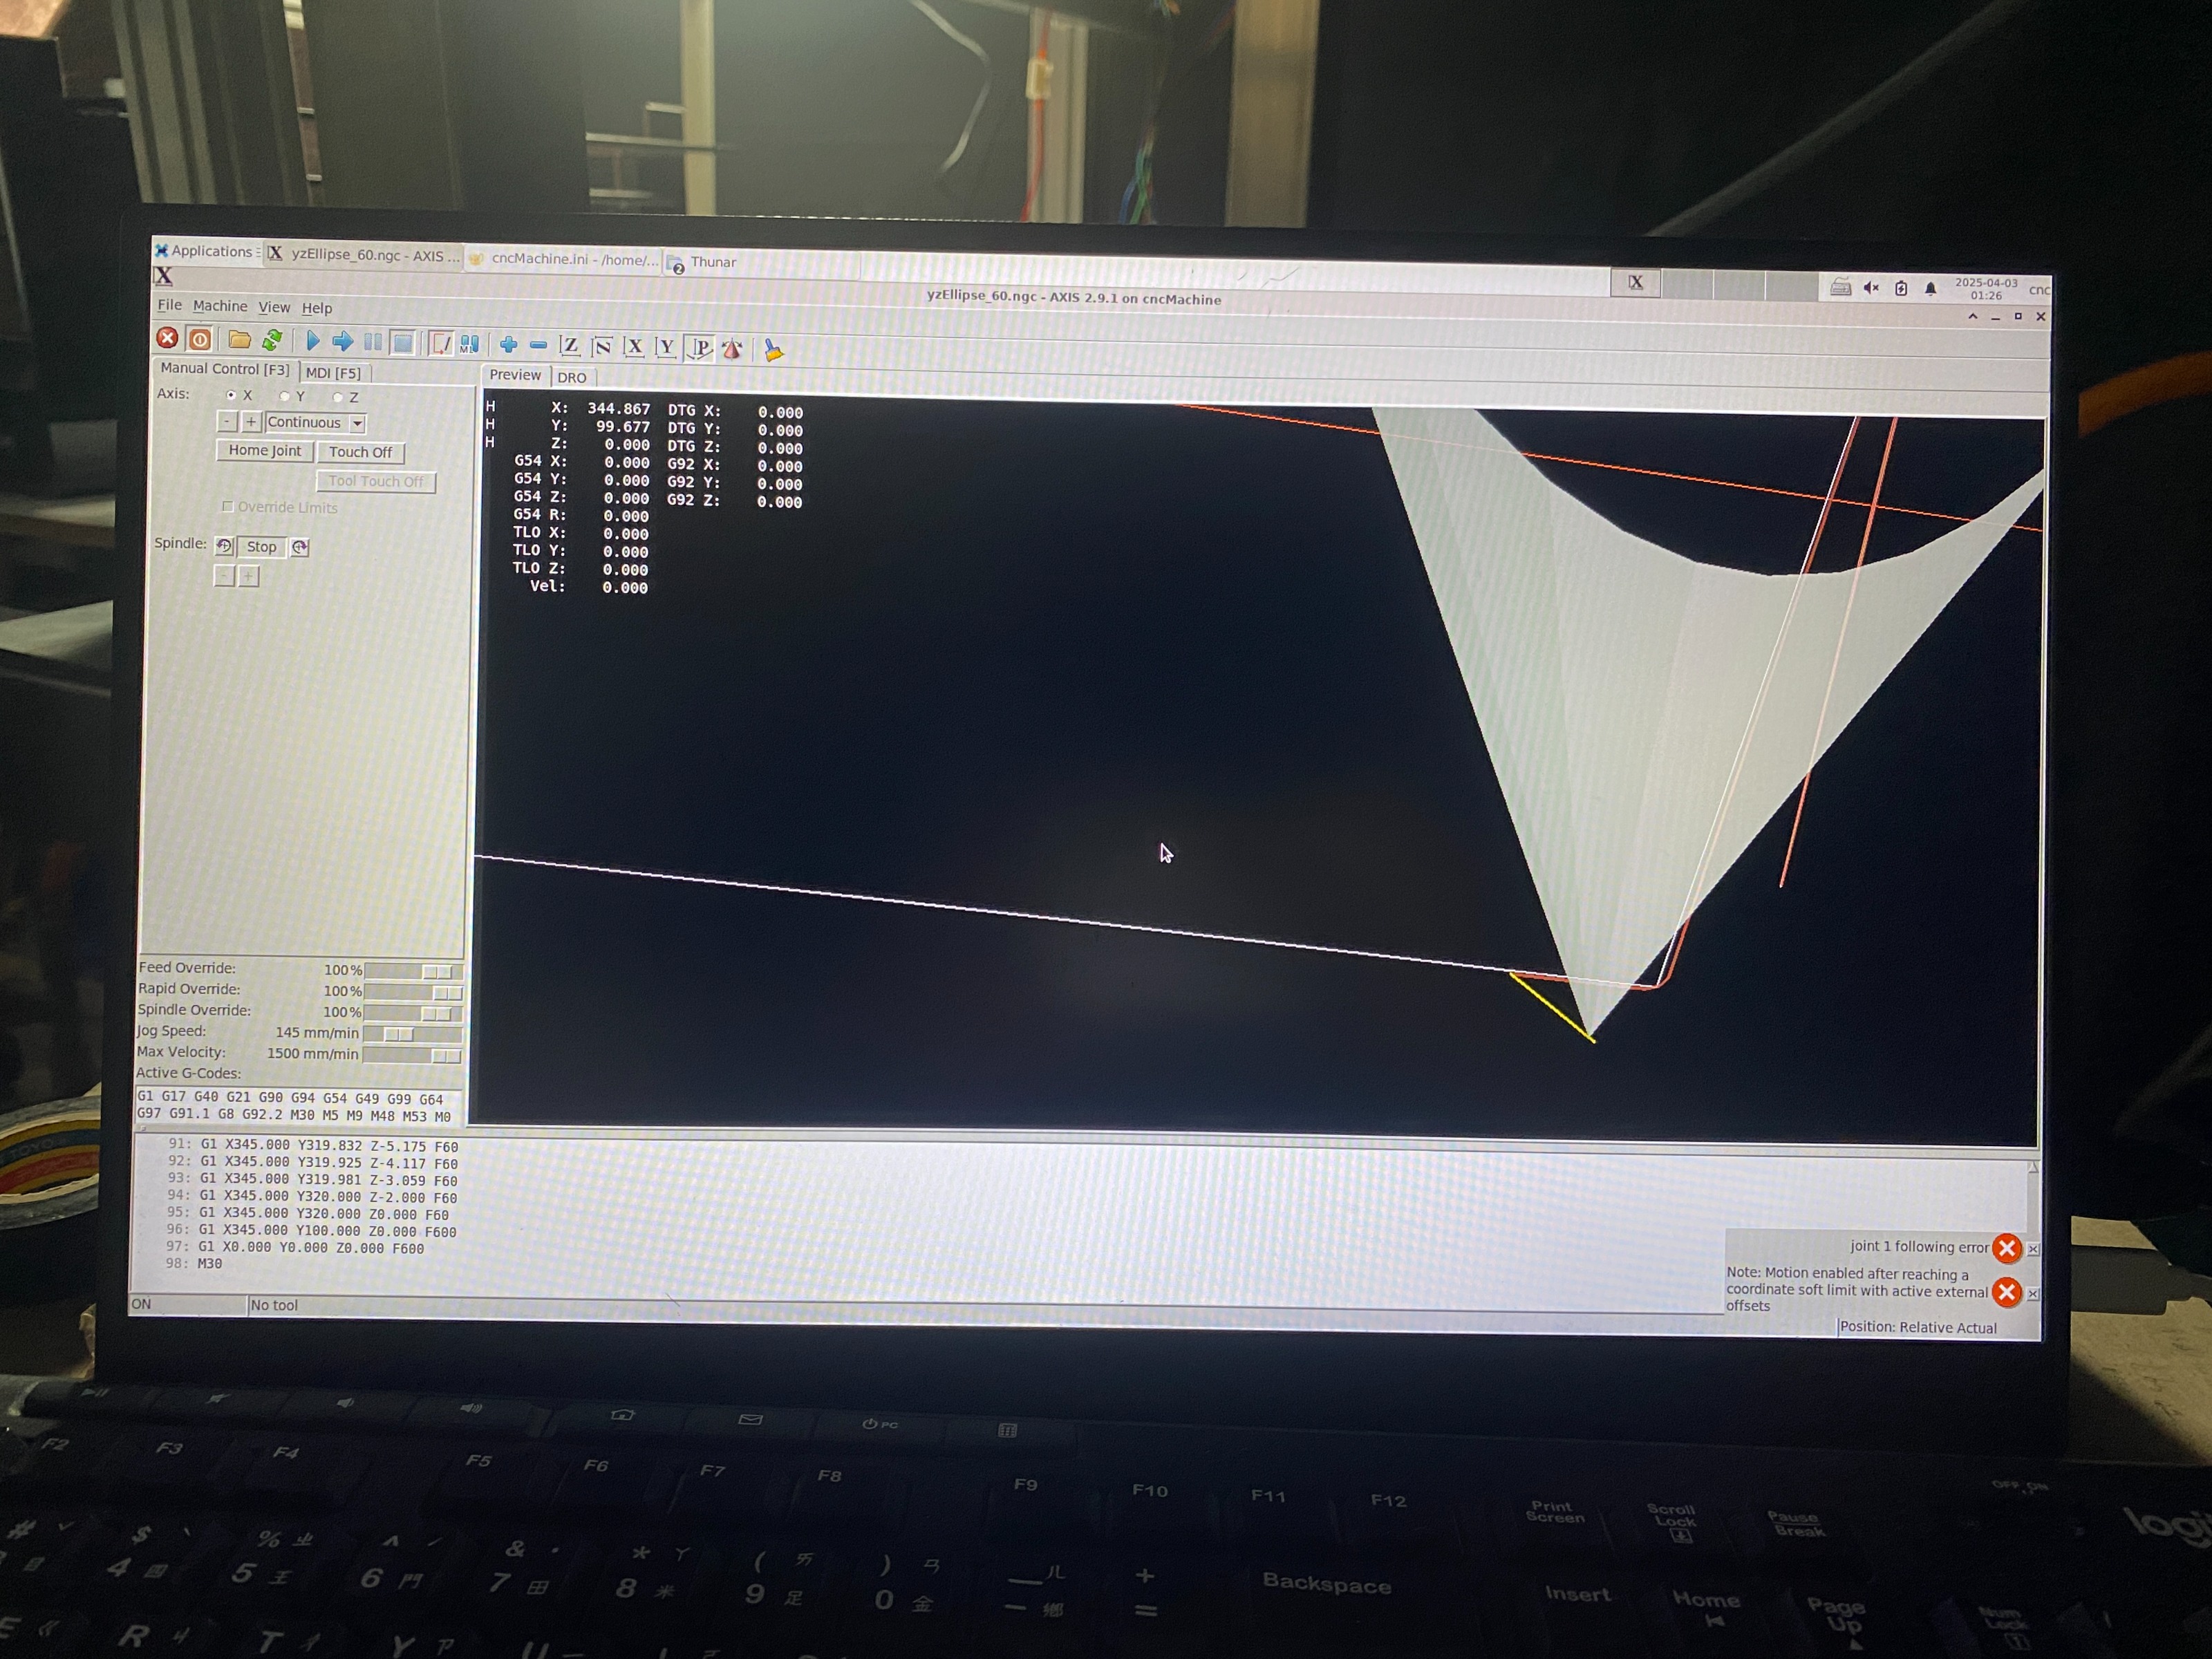Viewport: 2212px width, 1659px height.
Task: Click the battery power tray icon
Action: (1901, 288)
